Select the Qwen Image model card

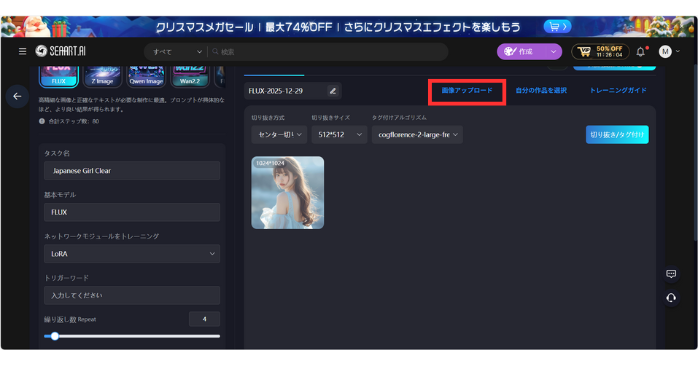tap(146, 76)
